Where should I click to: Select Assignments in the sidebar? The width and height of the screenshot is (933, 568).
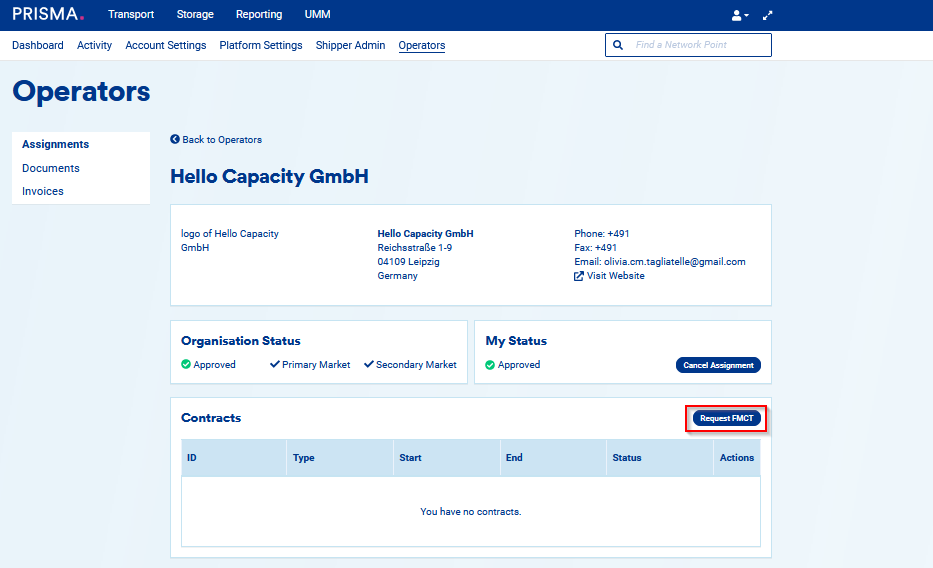pos(55,144)
